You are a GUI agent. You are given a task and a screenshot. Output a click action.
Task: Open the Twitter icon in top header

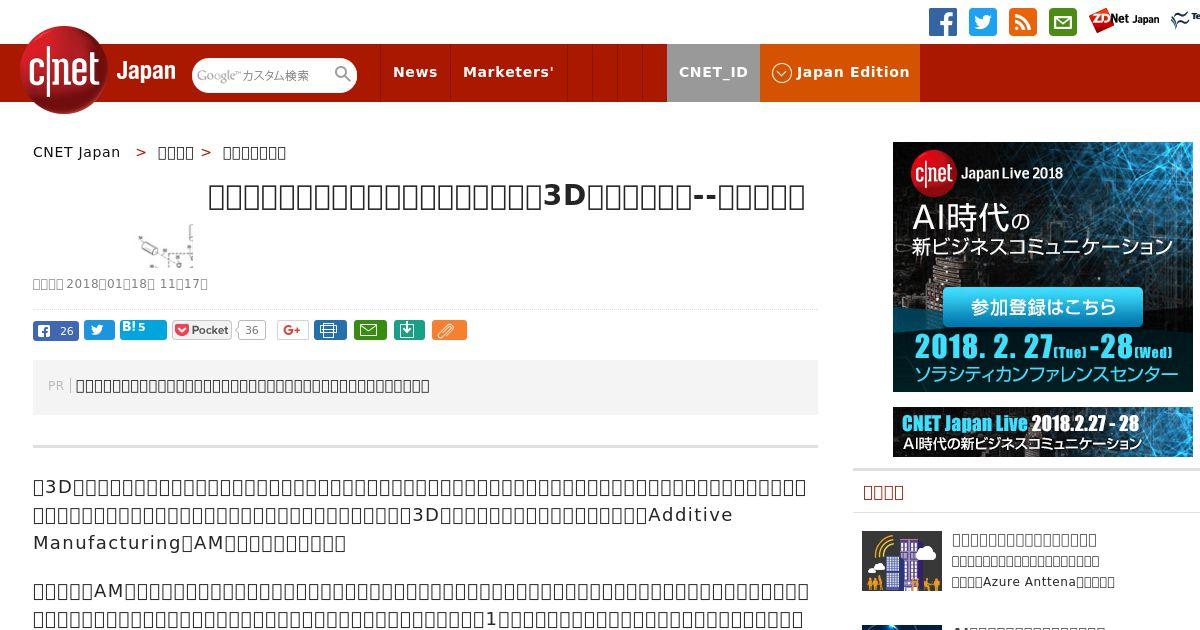point(983,22)
